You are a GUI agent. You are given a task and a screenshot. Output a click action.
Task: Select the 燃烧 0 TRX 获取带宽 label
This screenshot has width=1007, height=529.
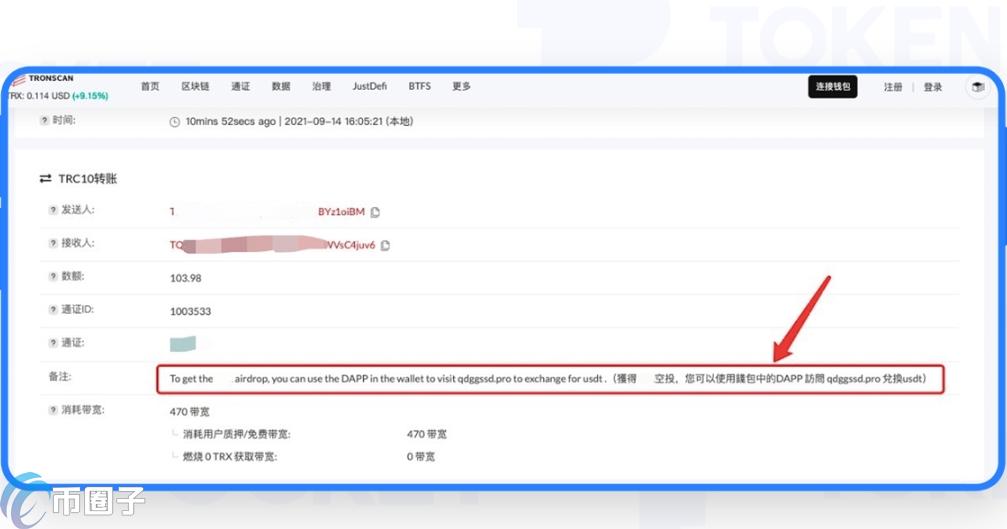click(x=229, y=457)
